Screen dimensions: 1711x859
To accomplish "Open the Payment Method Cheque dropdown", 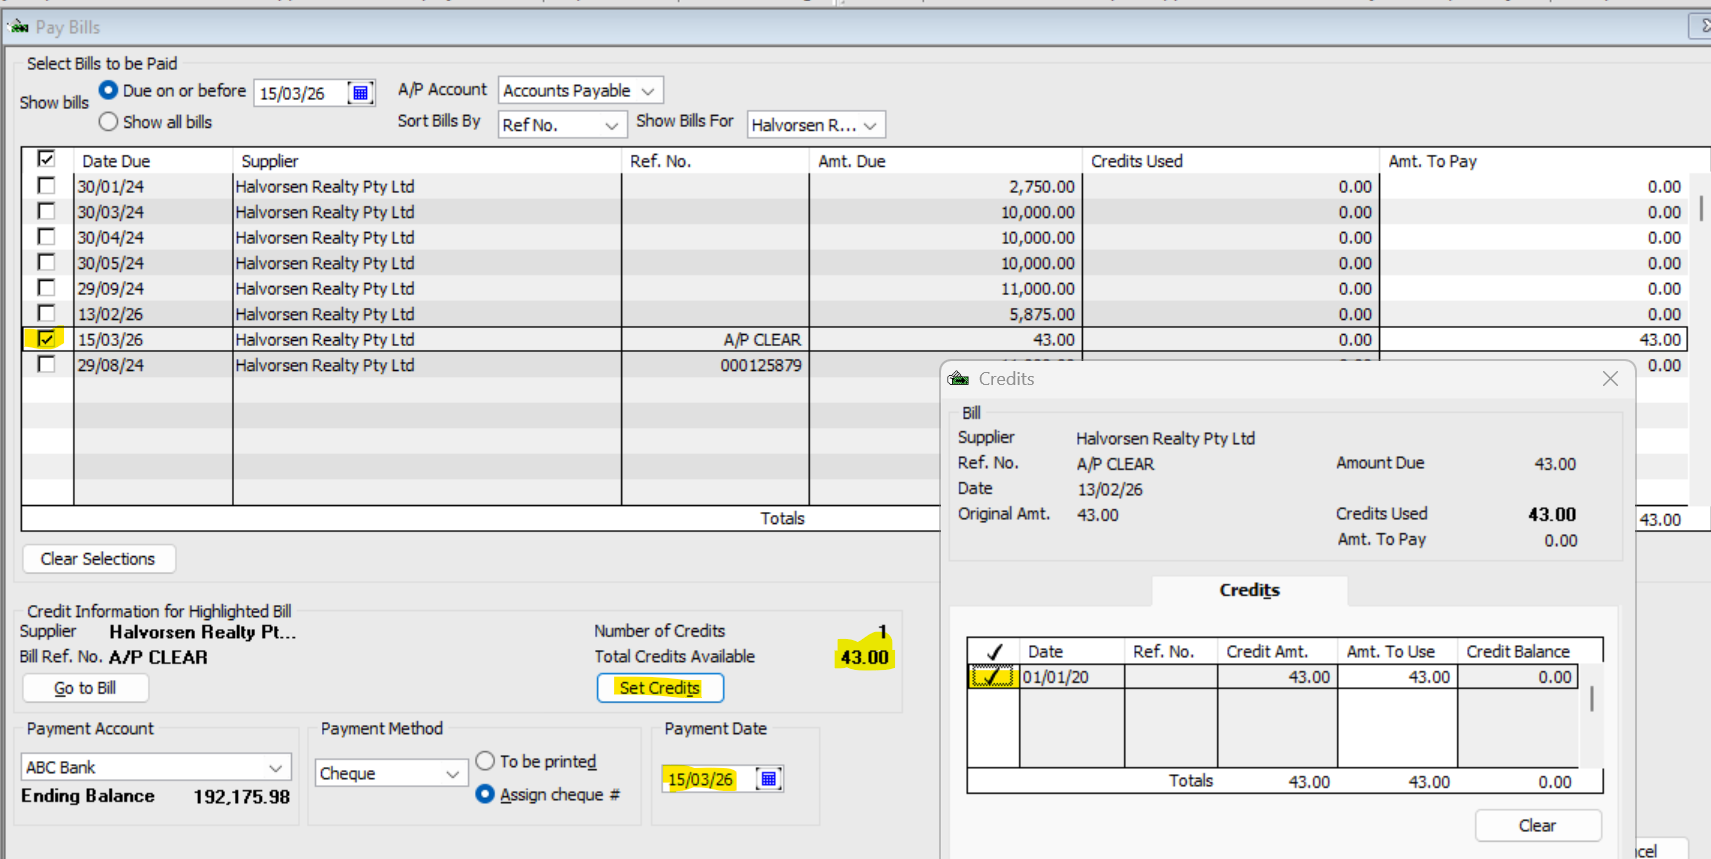I will tap(452, 774).
